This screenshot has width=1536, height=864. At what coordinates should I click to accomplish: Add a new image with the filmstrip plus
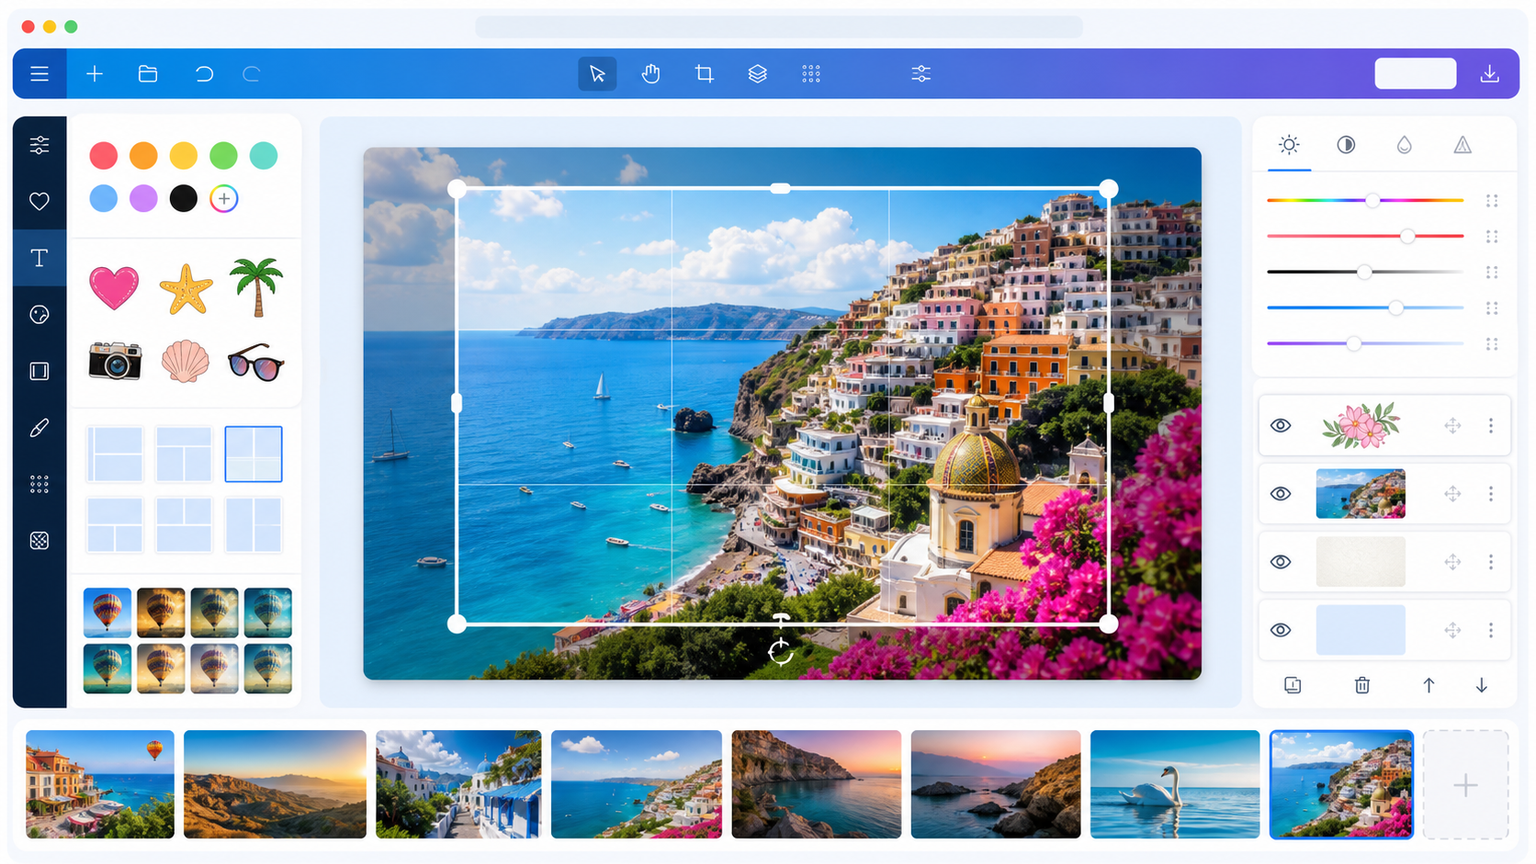[x=1465, y=785]
